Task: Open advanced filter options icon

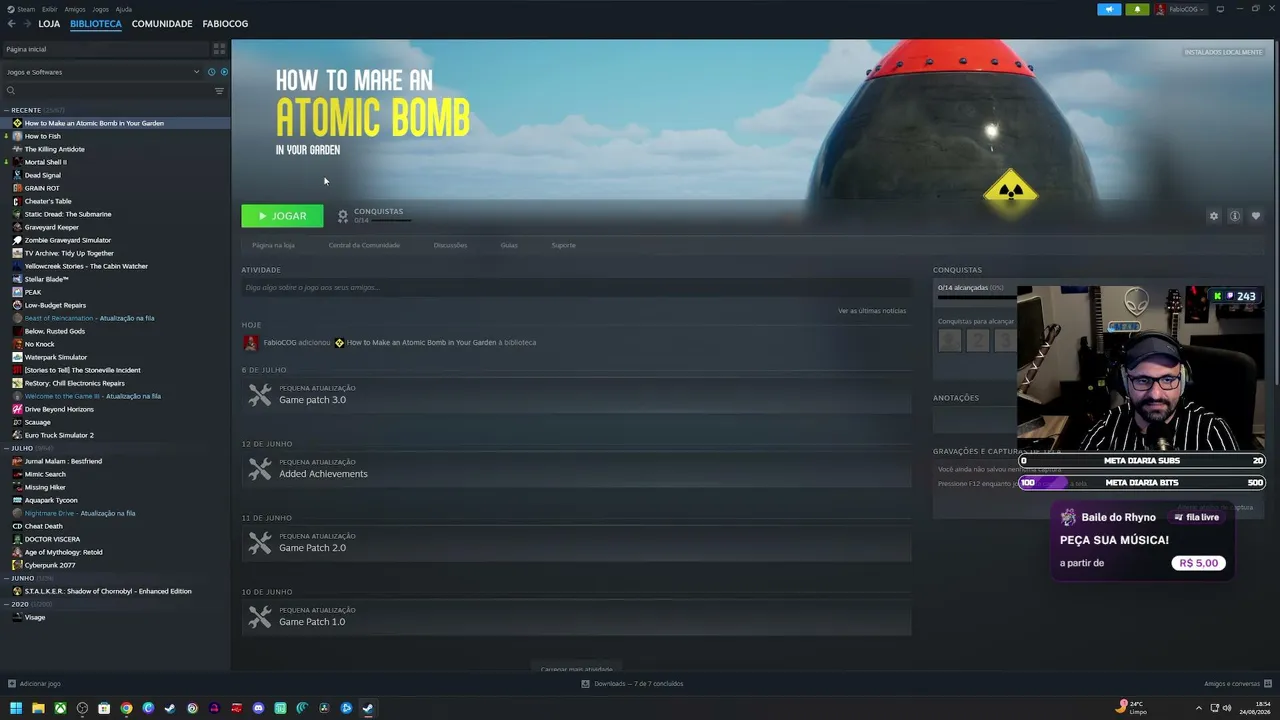Action: click(219, 91)
